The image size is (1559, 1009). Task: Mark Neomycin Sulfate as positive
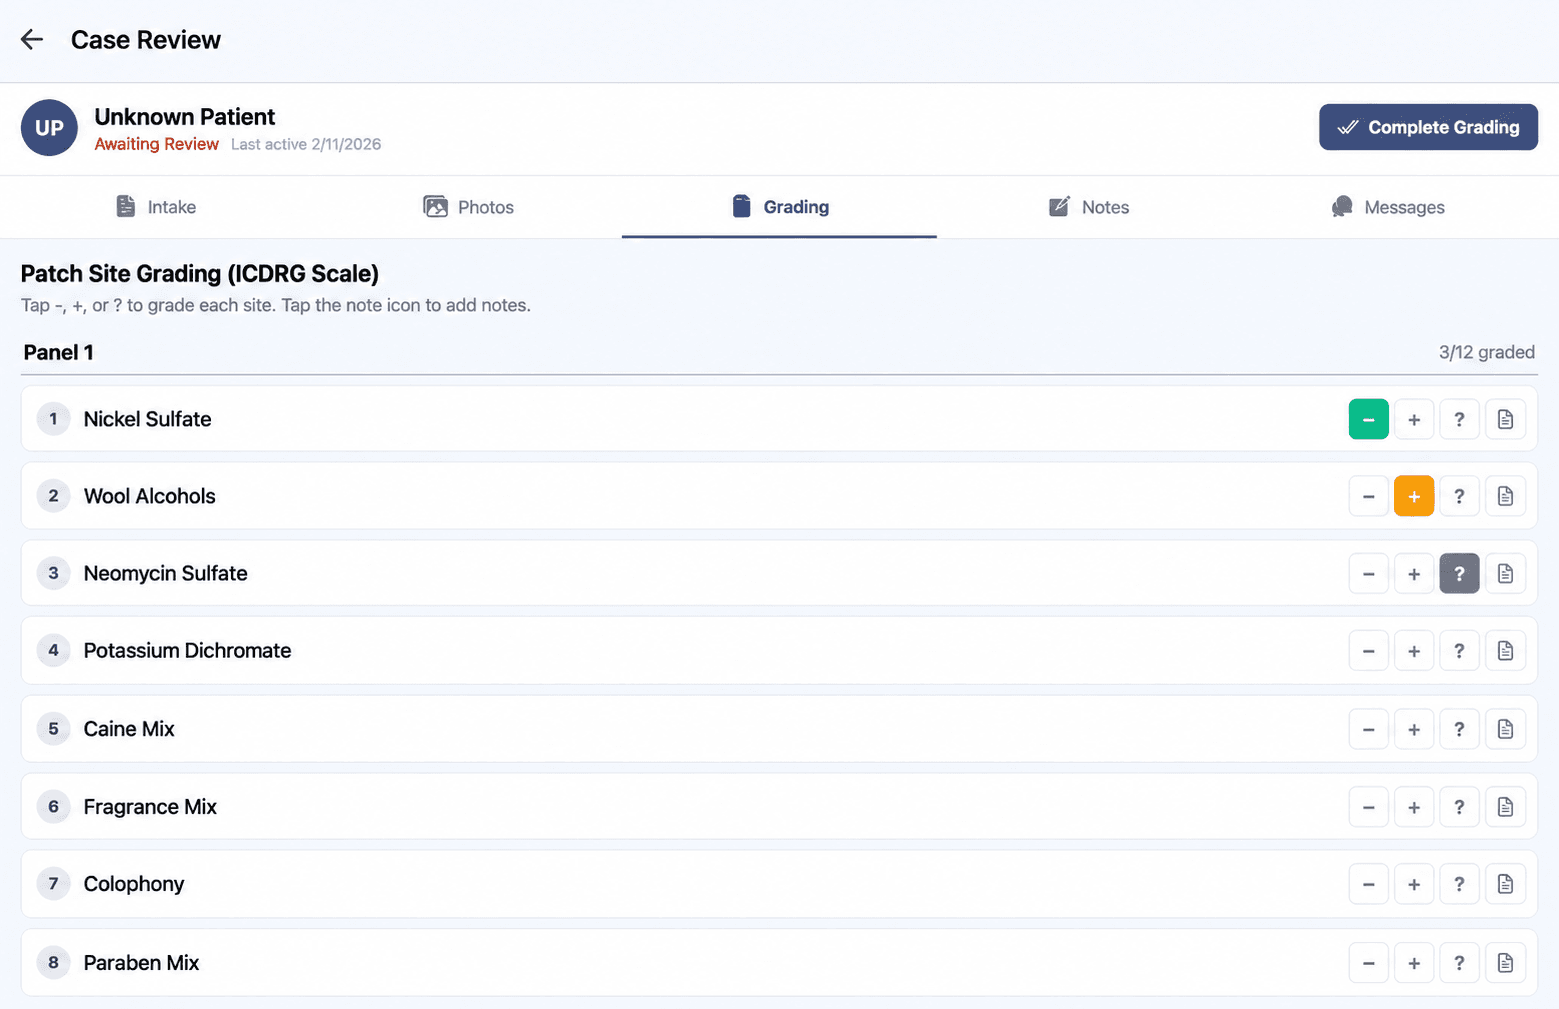tap(1414, 574)
